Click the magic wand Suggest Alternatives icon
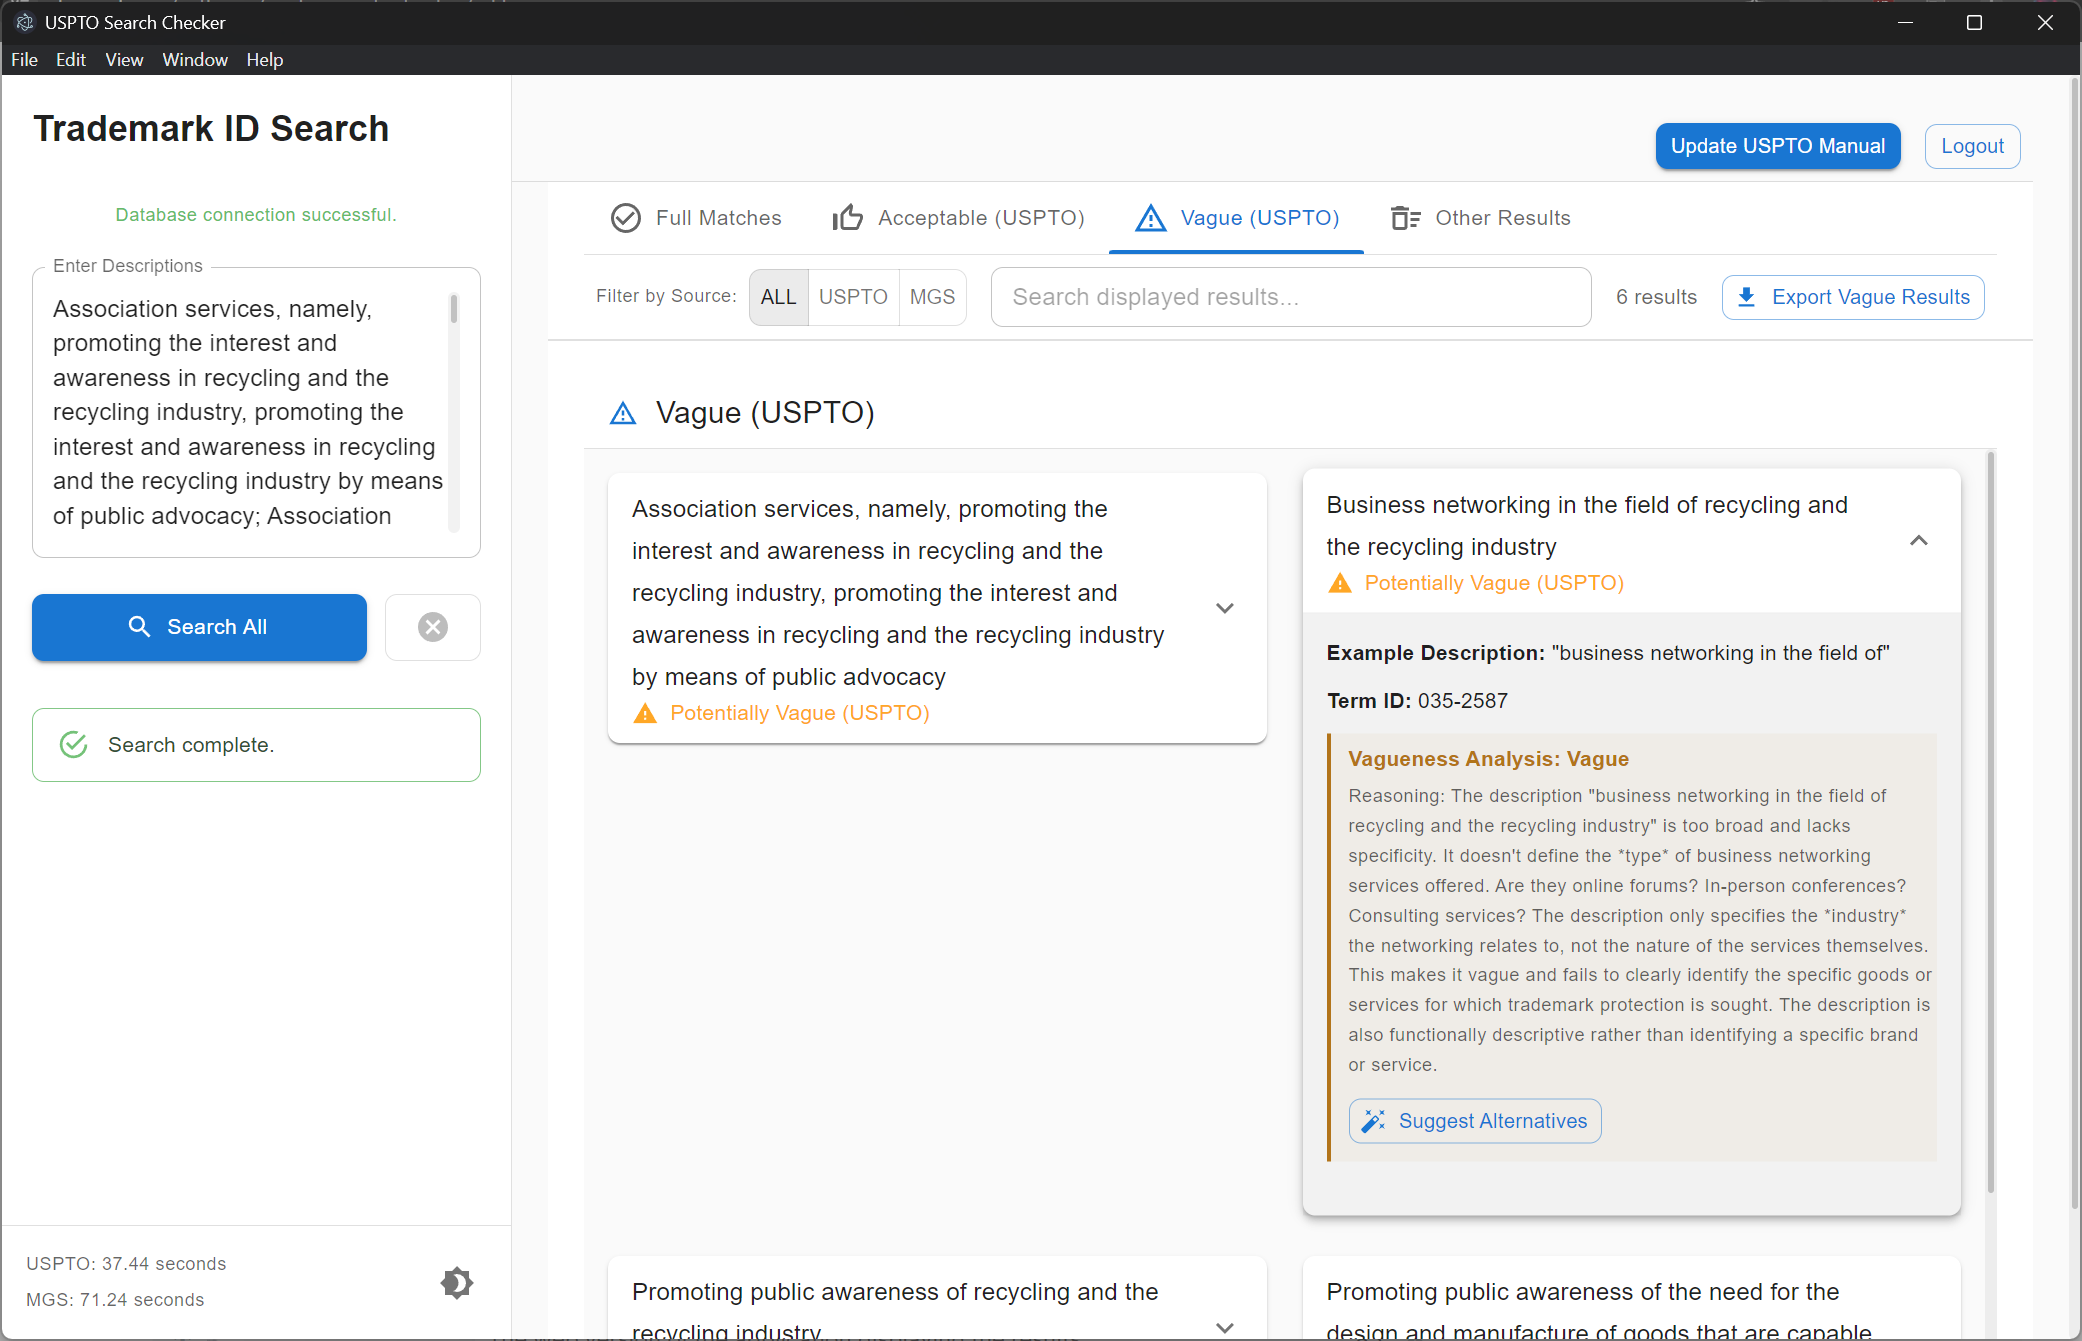Viewport: 2082px width, 1341px height. click(x=1374, y=1121)
